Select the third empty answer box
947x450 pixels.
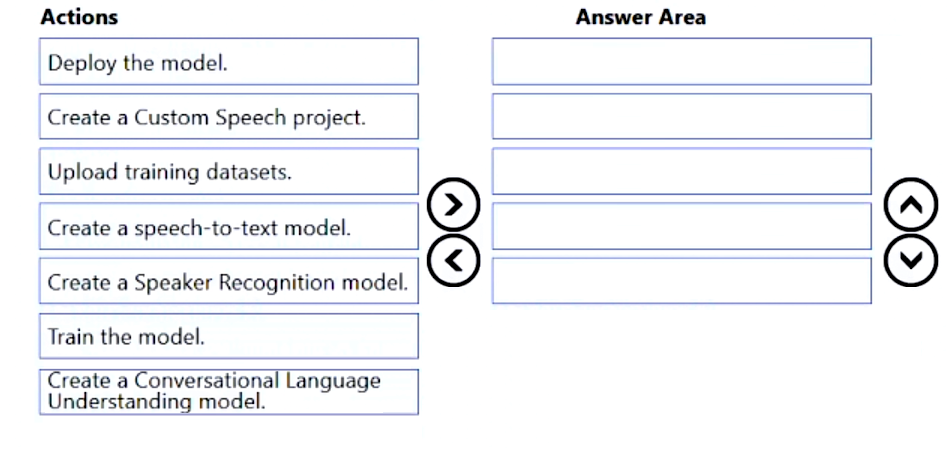coord(681,172)
